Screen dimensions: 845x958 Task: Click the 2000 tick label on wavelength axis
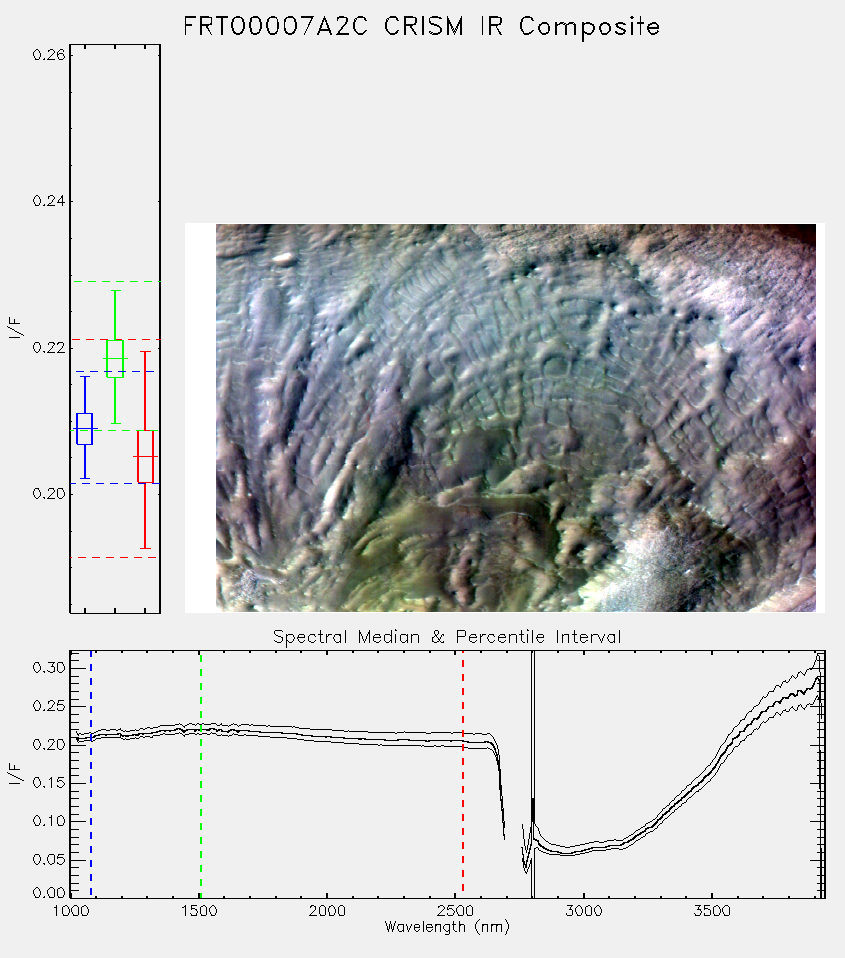pyautogui.click(x=327, y=911)
